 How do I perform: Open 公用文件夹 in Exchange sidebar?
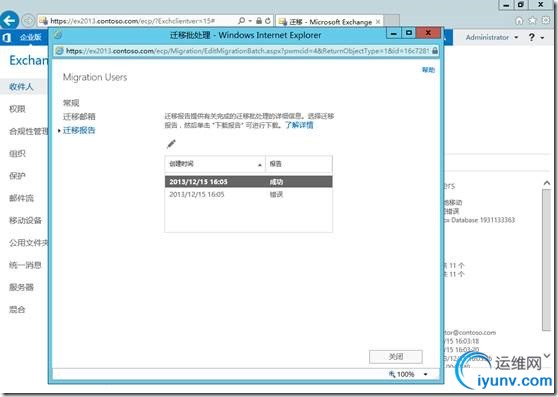click(28, 243)
